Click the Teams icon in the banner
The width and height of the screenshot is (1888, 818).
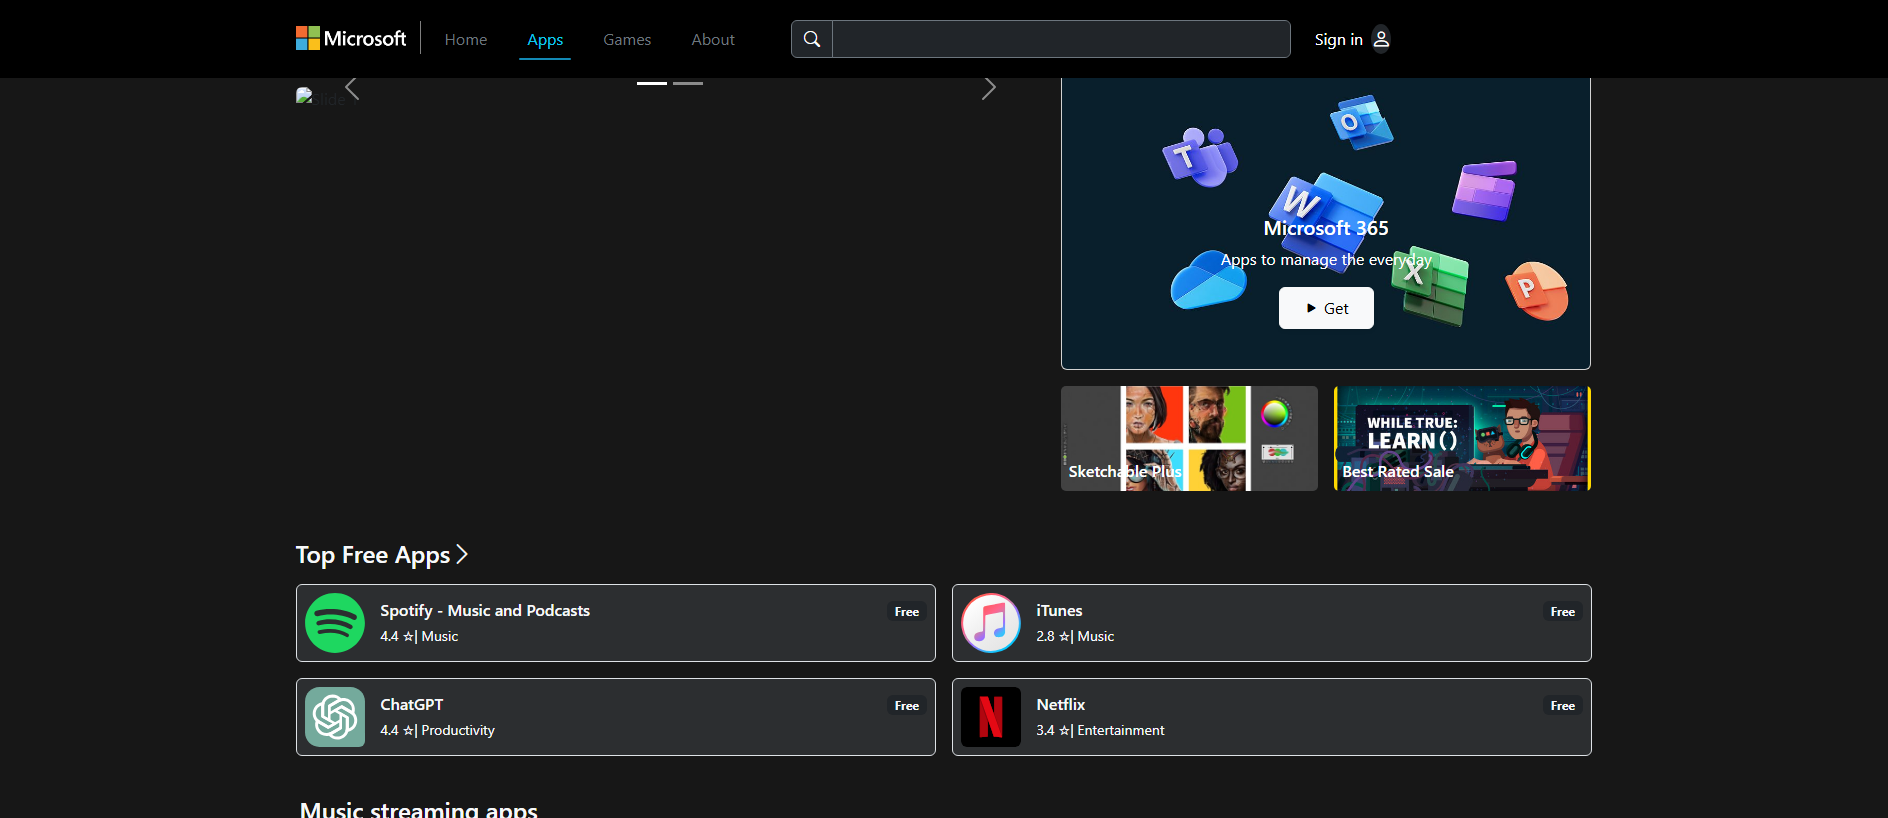click(x=1200, y=157)
